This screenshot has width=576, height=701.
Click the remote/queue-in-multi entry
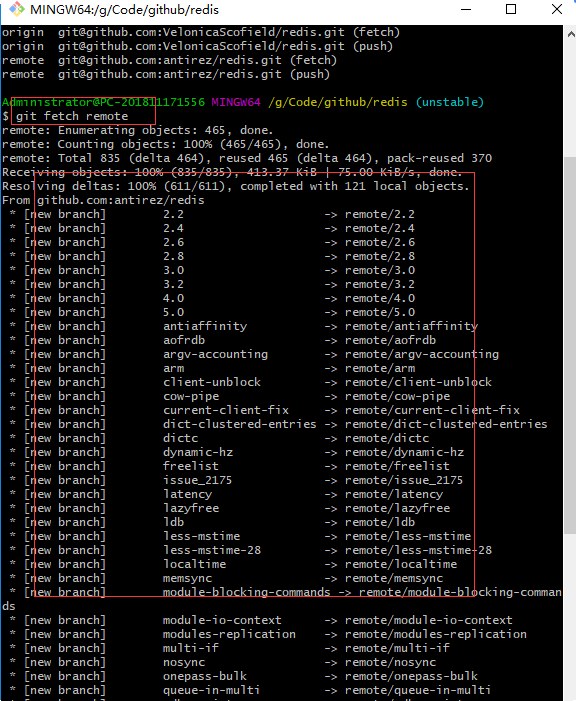pos(418,690)
